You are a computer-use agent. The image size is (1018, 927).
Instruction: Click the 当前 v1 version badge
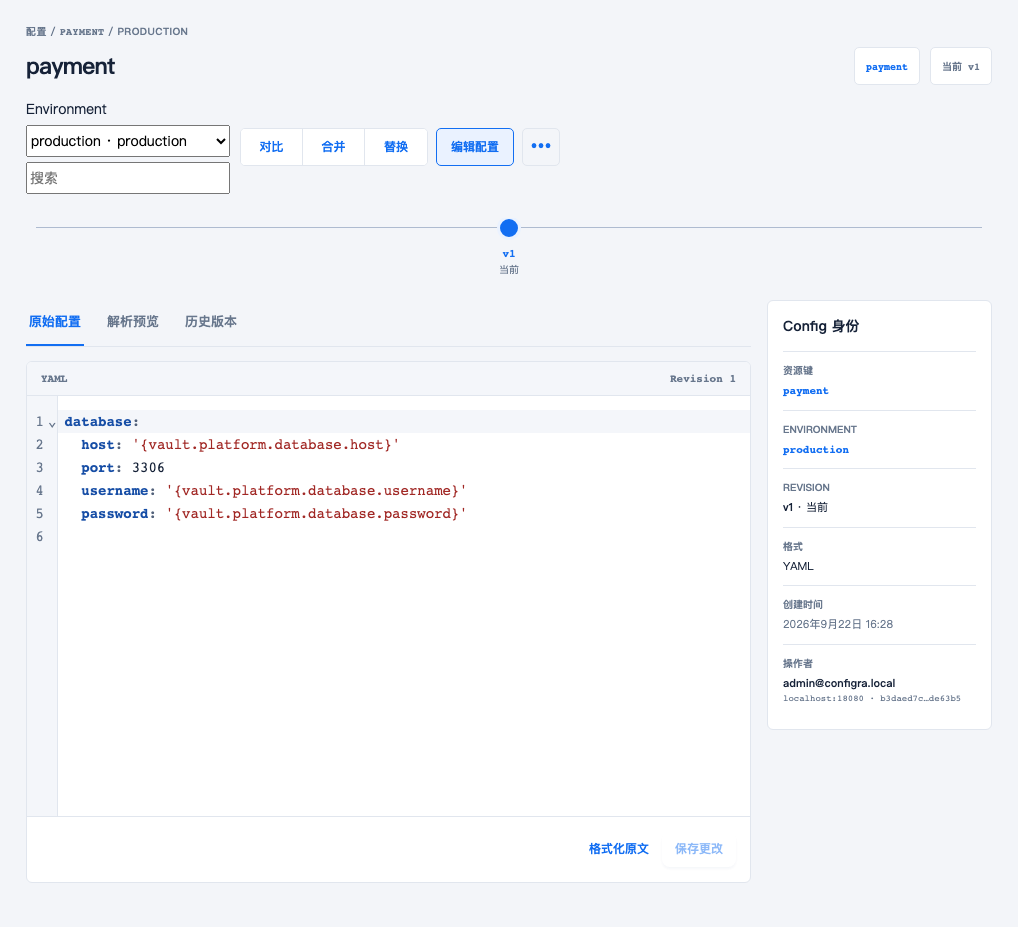click(x=960, y=66)
